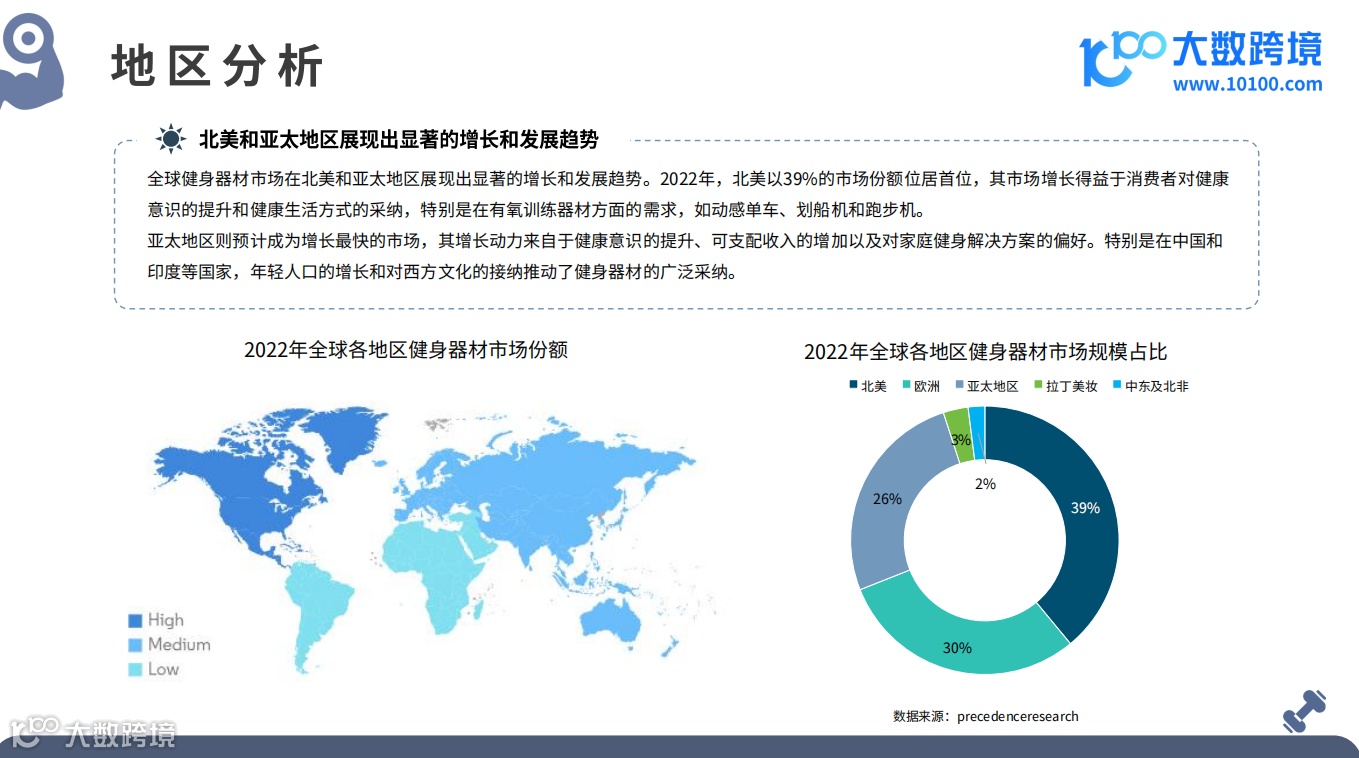Click the 欧洲 legend color swatch
The height and width of the screenshot is (758, 1359).
click(x=905, y=386)
